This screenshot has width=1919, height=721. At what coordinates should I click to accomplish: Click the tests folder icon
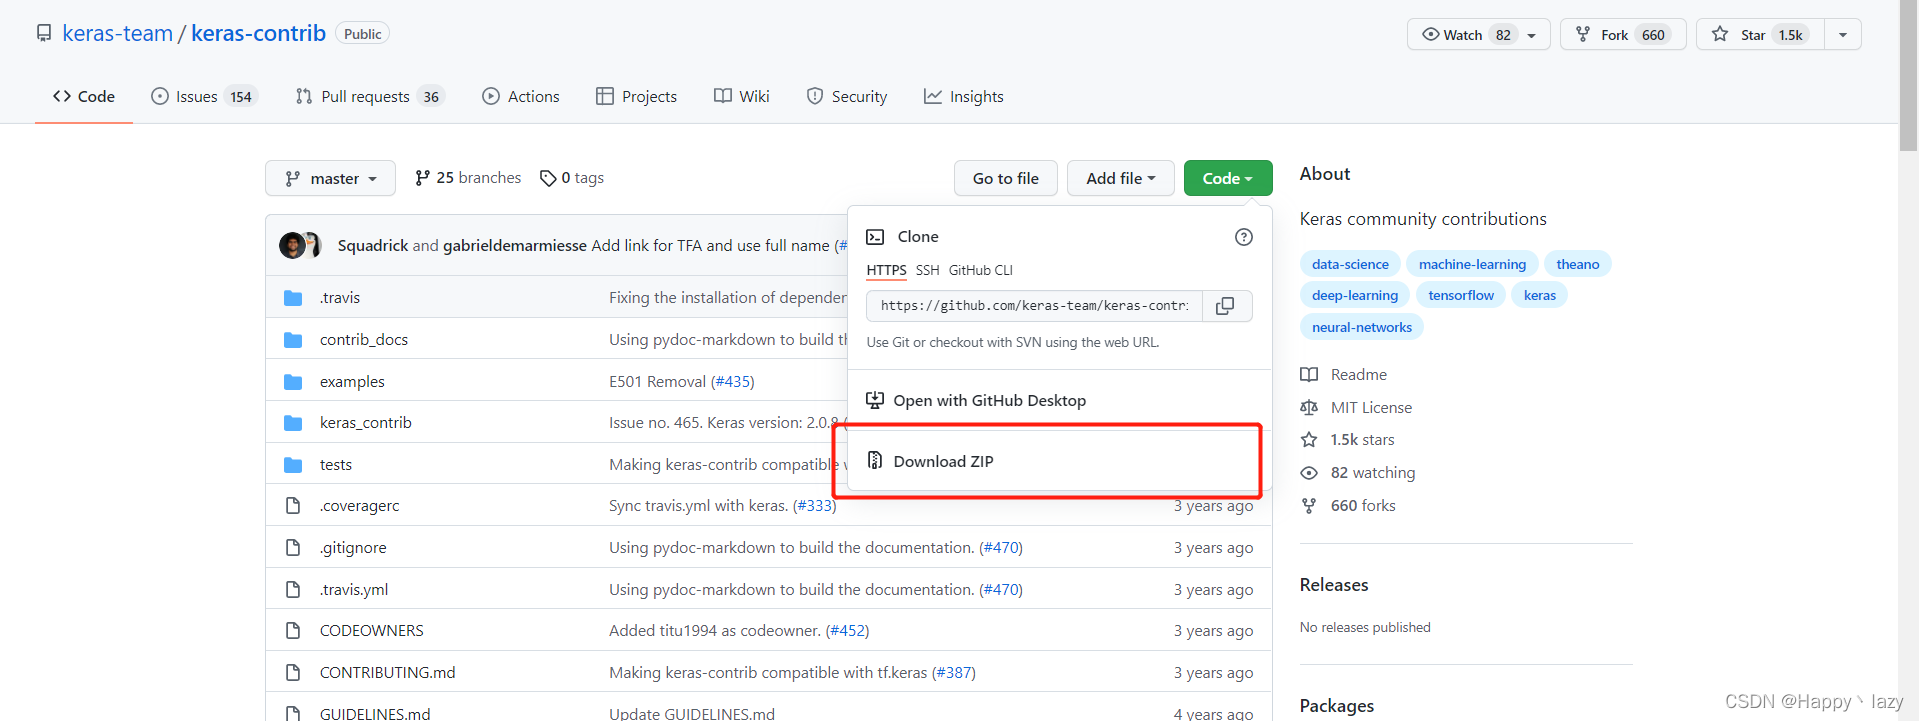point(293,465)
